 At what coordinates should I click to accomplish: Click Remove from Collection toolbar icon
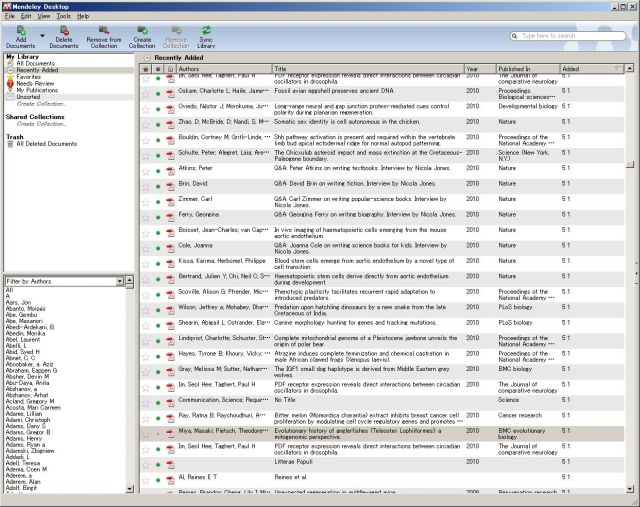(104, 37)
